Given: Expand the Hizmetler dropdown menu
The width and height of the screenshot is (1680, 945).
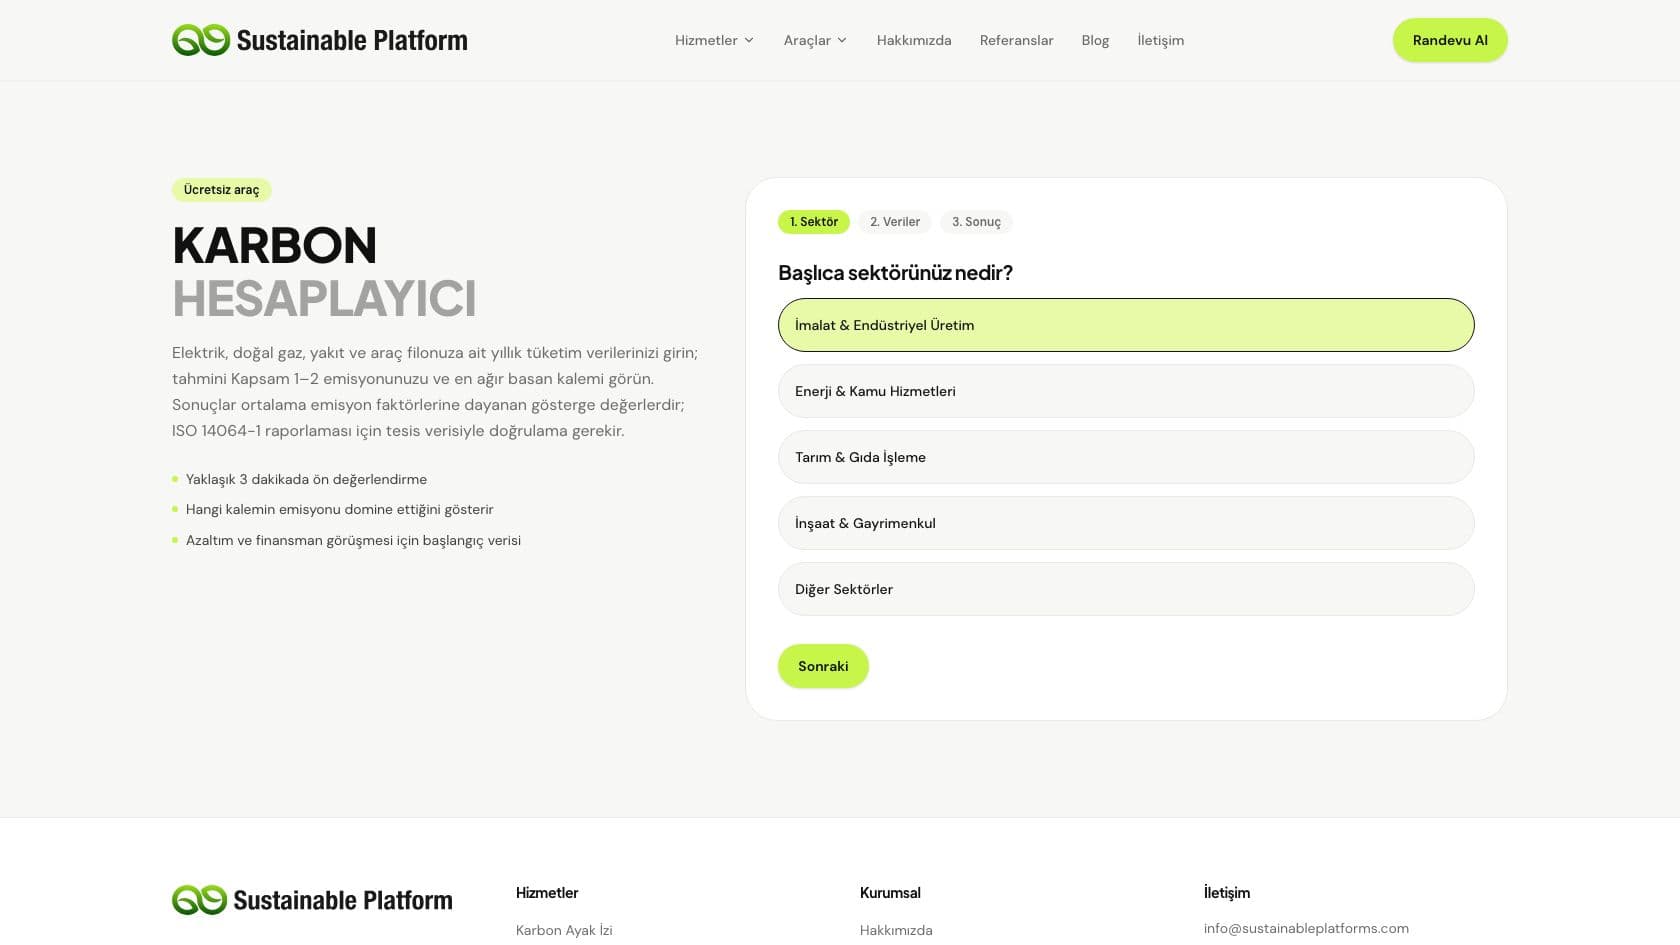Looking at the screenshot, I should tap(714, 40).
